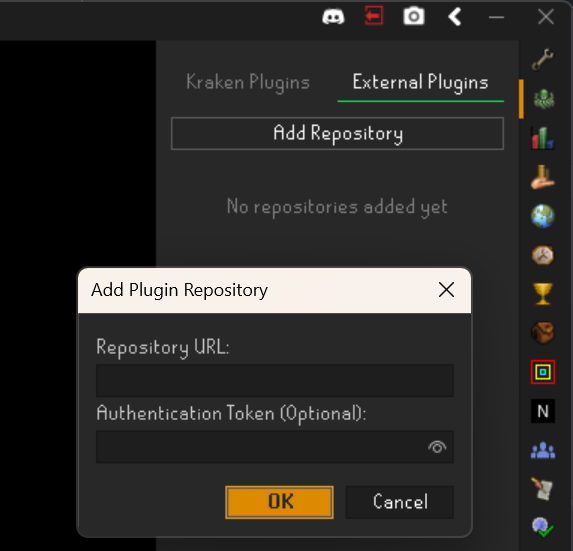Open the Discord icon in title bar
The width and height of the screenshot is (573, 551).
[333, 17]
